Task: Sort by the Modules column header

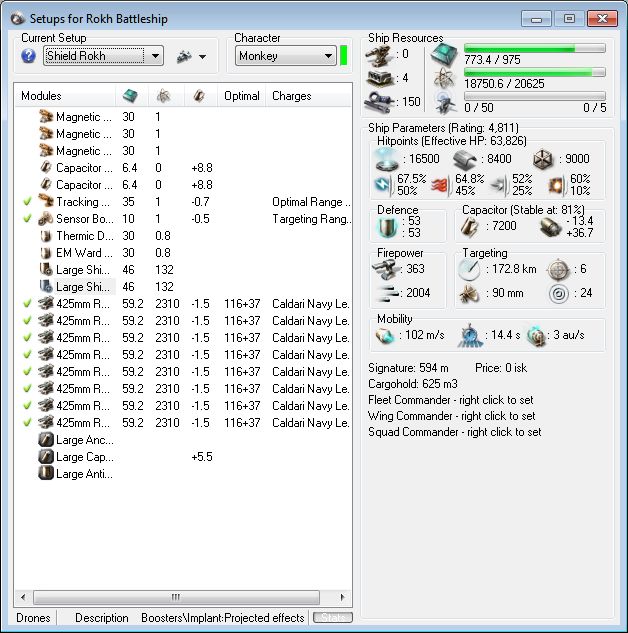Action: pos(41,96)
